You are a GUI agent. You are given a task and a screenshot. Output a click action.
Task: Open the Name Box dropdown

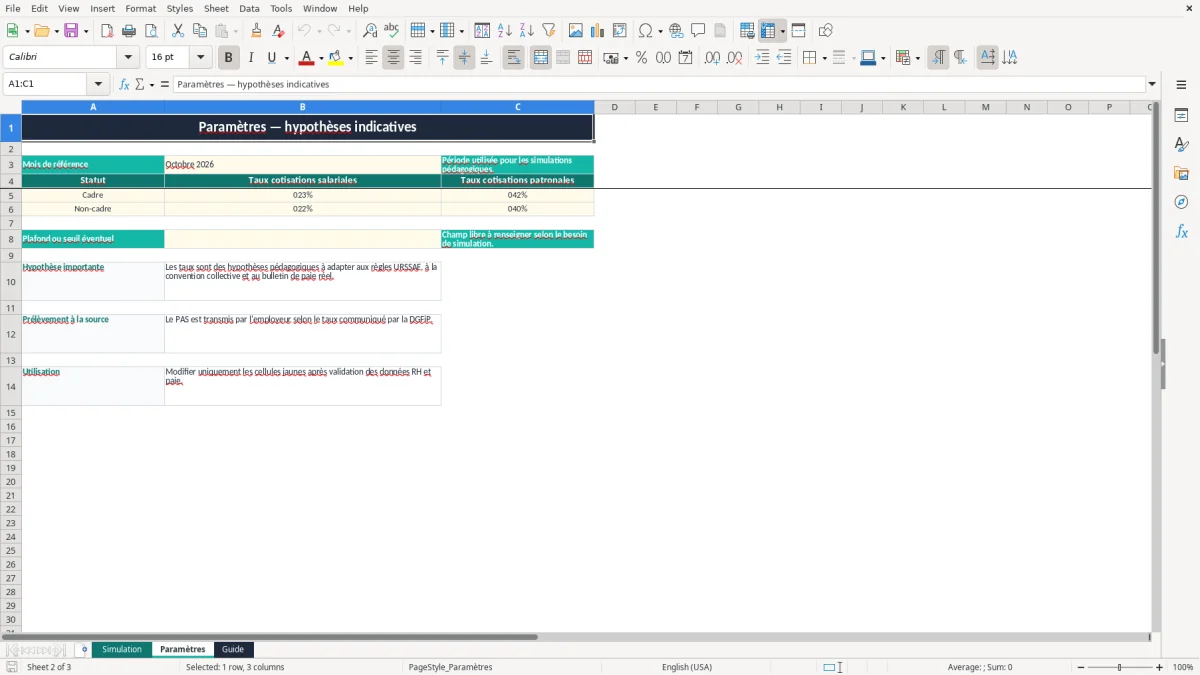(x=98, y=84)
